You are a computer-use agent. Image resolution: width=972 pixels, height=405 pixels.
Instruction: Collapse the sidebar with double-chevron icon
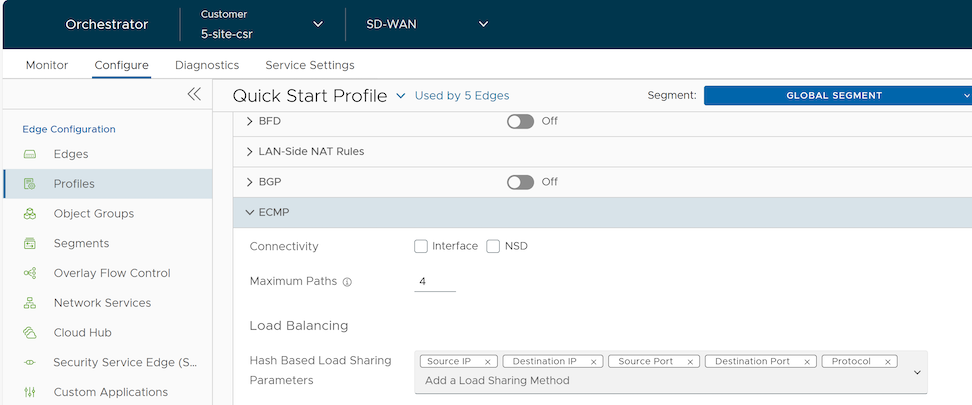[x=194, y=94]
